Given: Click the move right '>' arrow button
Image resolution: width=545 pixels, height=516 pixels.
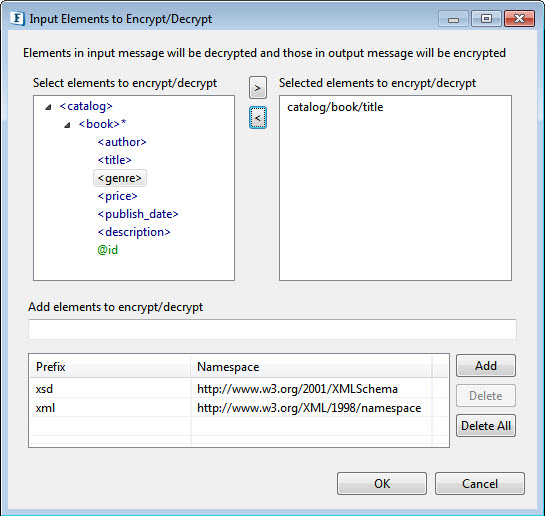Looking at the screenshot, I should point(258,88).
